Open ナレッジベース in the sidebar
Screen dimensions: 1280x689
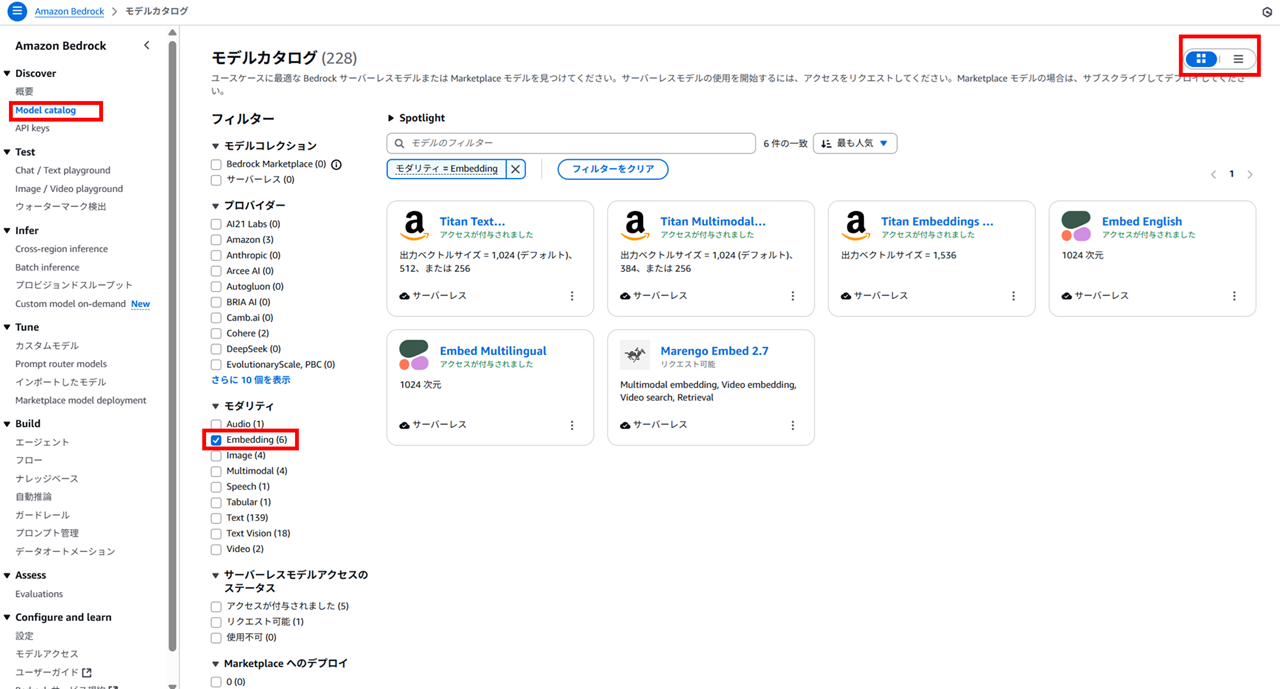coord(46,478)
